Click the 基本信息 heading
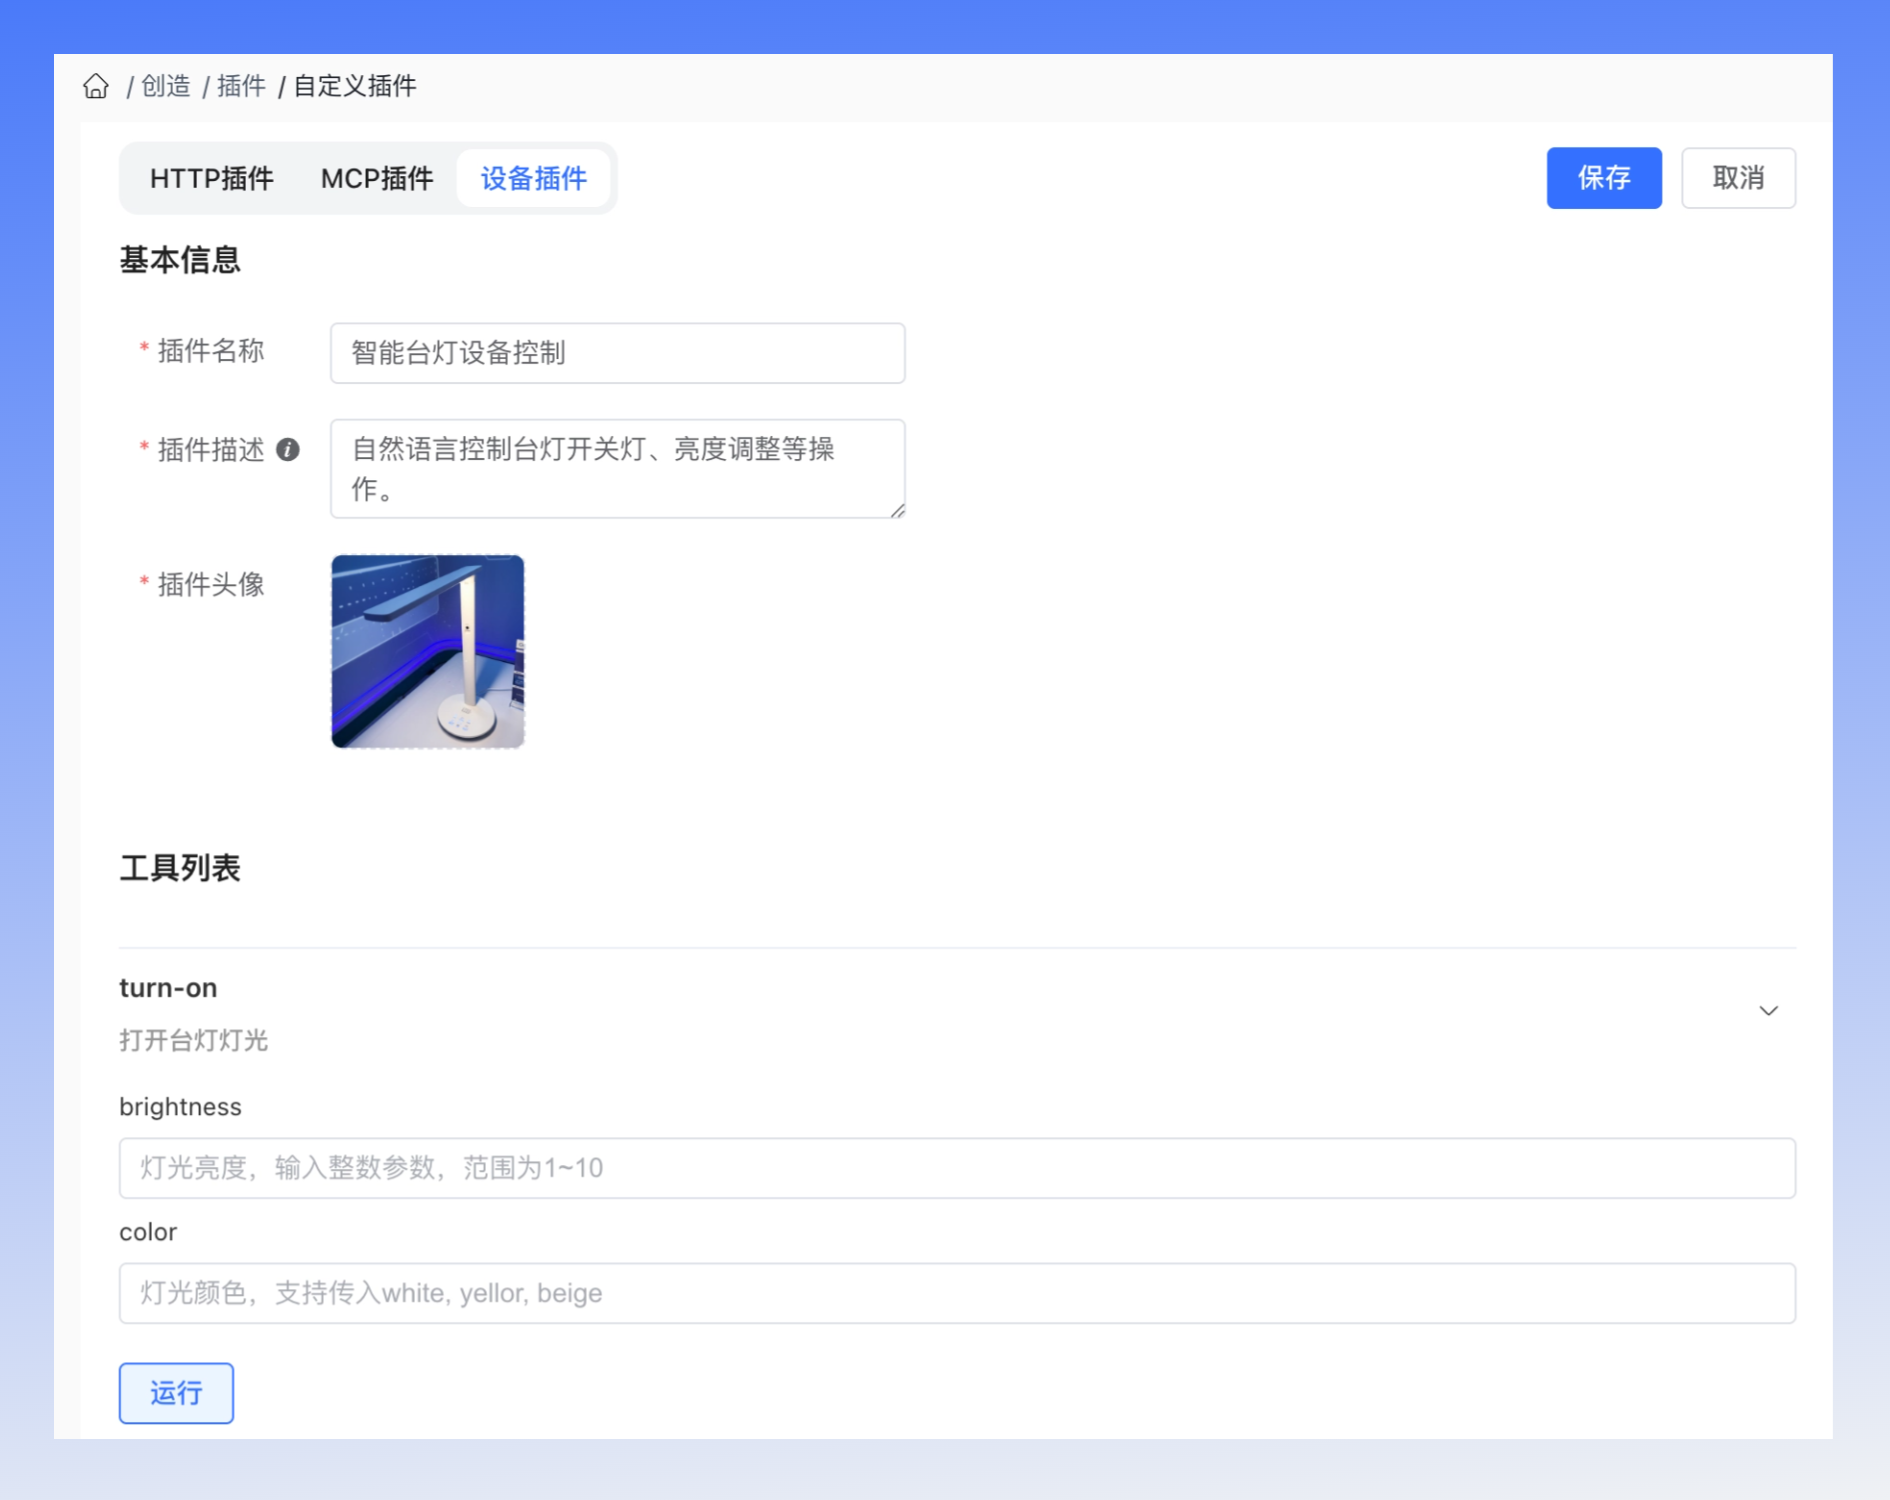Screen dimensions: 1890x1500 [180, 260]
